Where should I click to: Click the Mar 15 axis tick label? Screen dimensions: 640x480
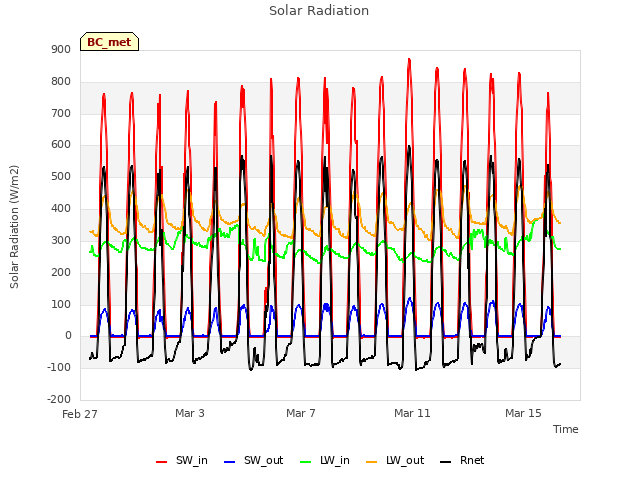click(x=523, y=413)
